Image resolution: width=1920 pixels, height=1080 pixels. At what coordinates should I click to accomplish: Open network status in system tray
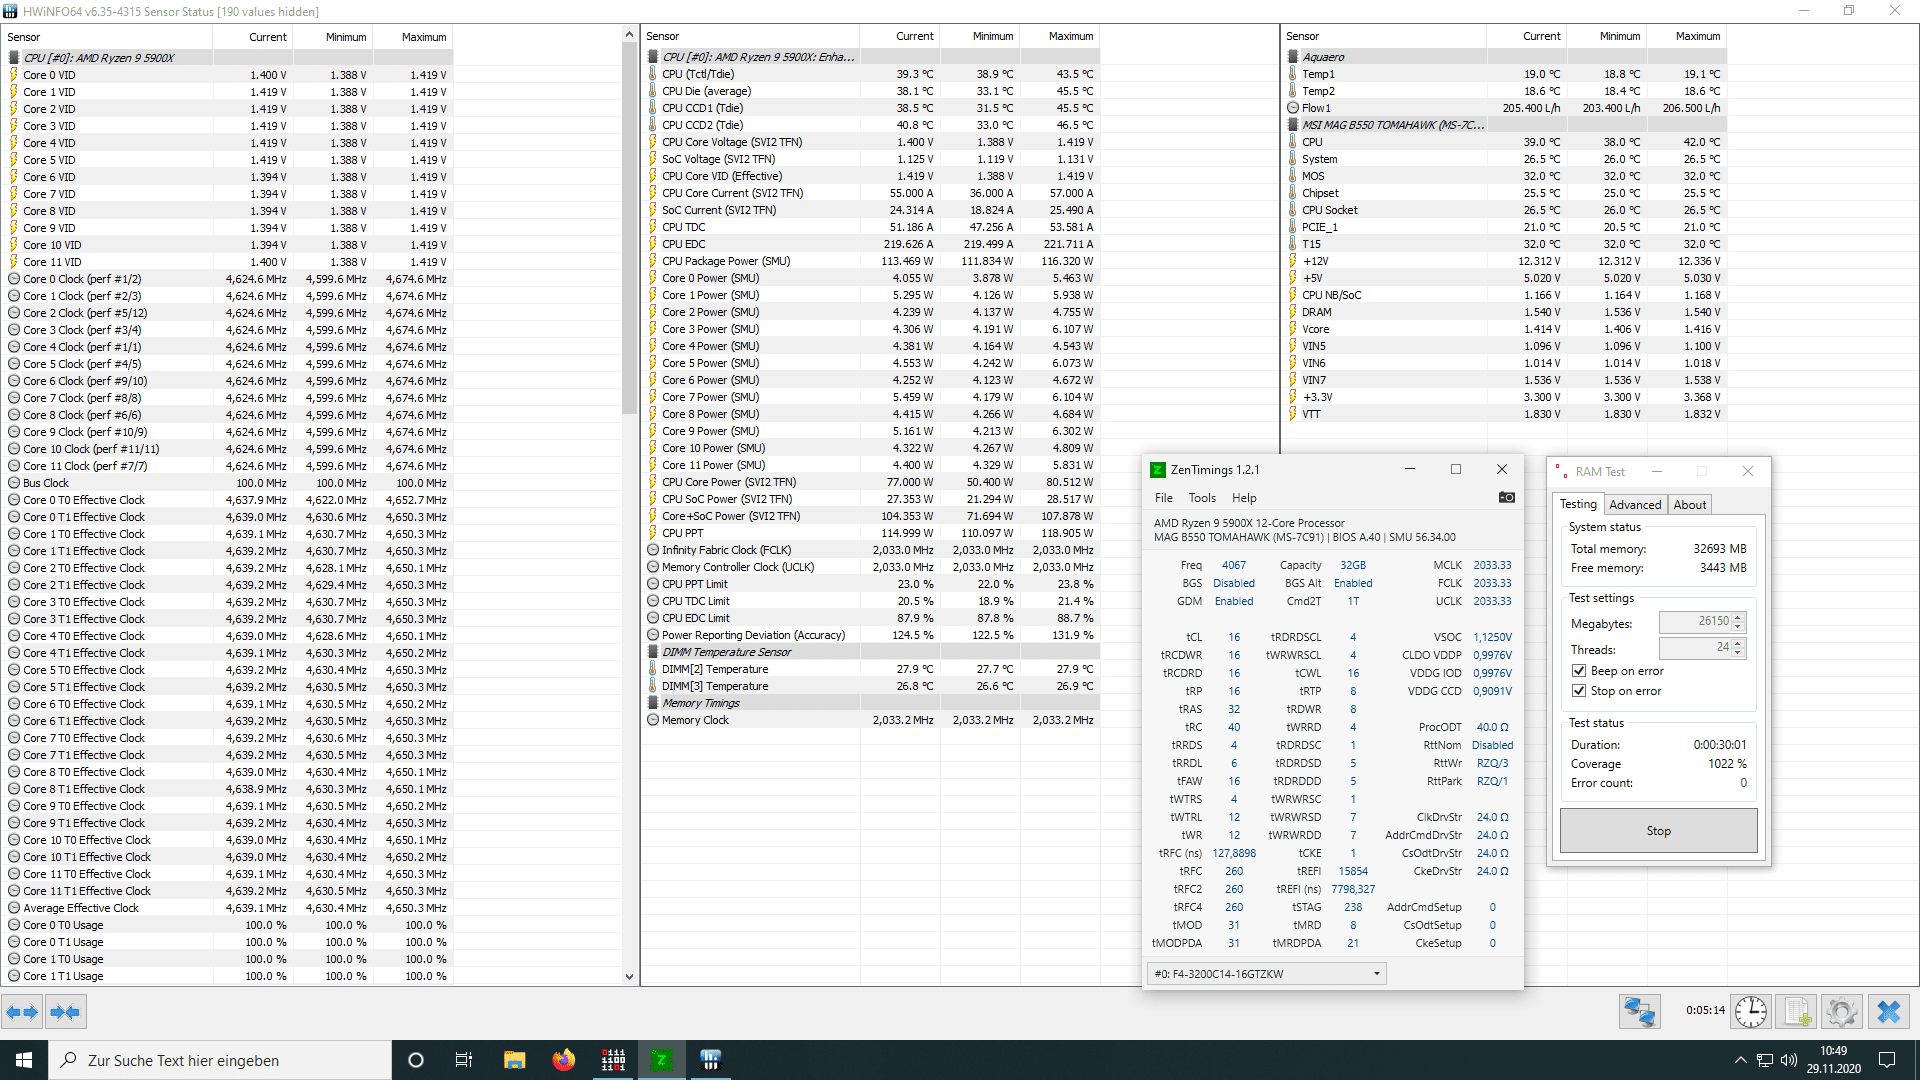(1765, 1060)
